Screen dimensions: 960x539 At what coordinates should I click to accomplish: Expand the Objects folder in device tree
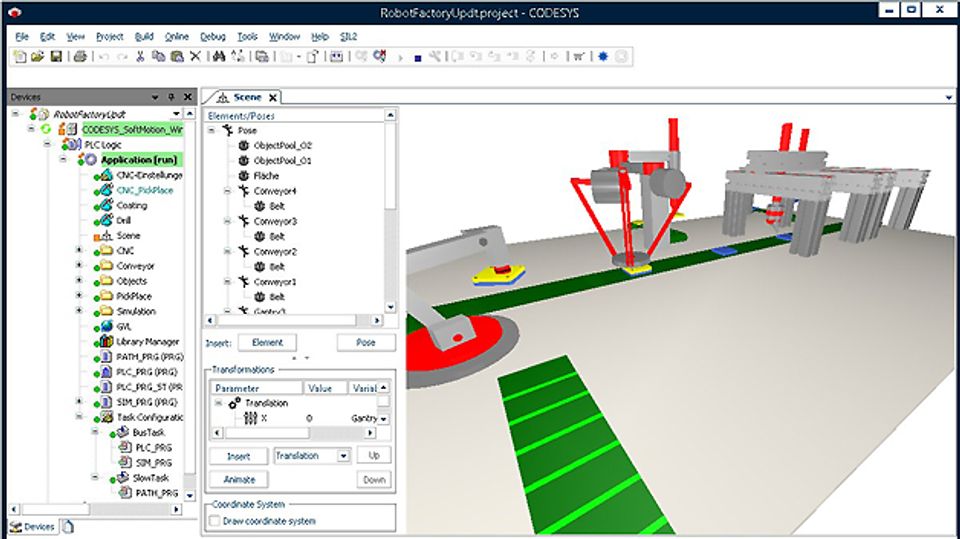(79, 280)
